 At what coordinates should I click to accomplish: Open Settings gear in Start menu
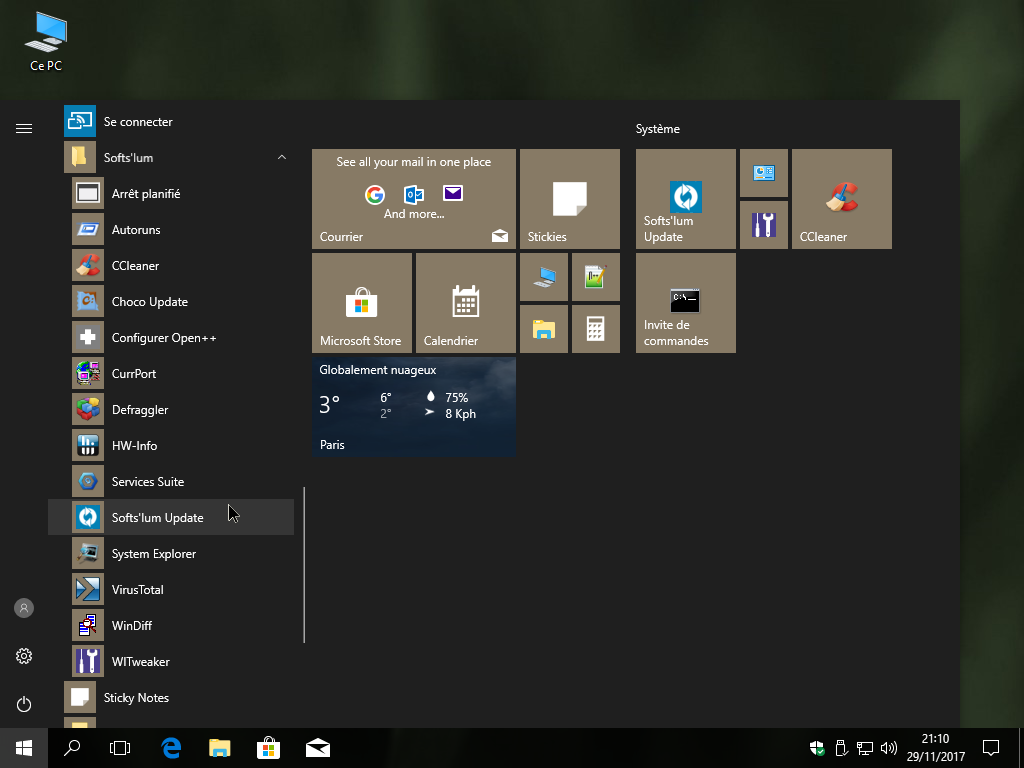24,656
